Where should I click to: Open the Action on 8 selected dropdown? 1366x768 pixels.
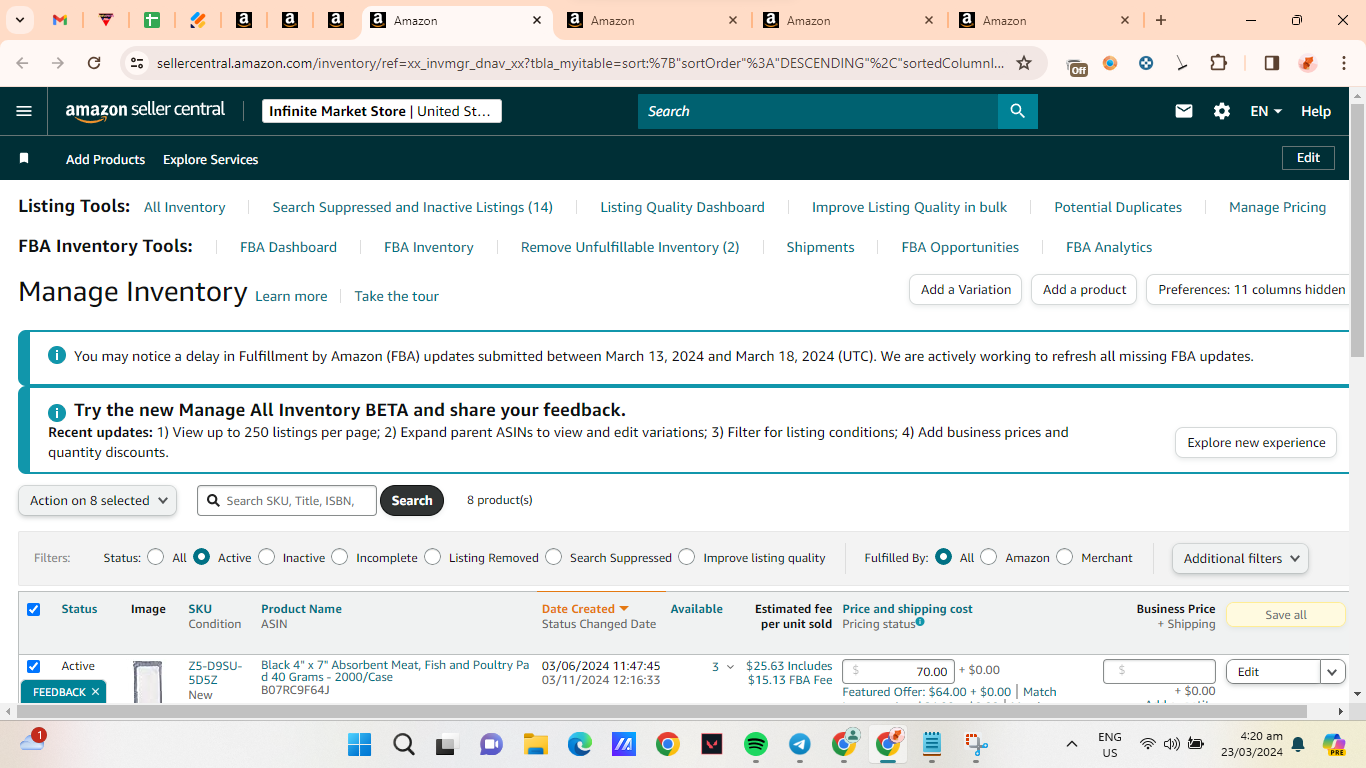(x=98, y=501)
